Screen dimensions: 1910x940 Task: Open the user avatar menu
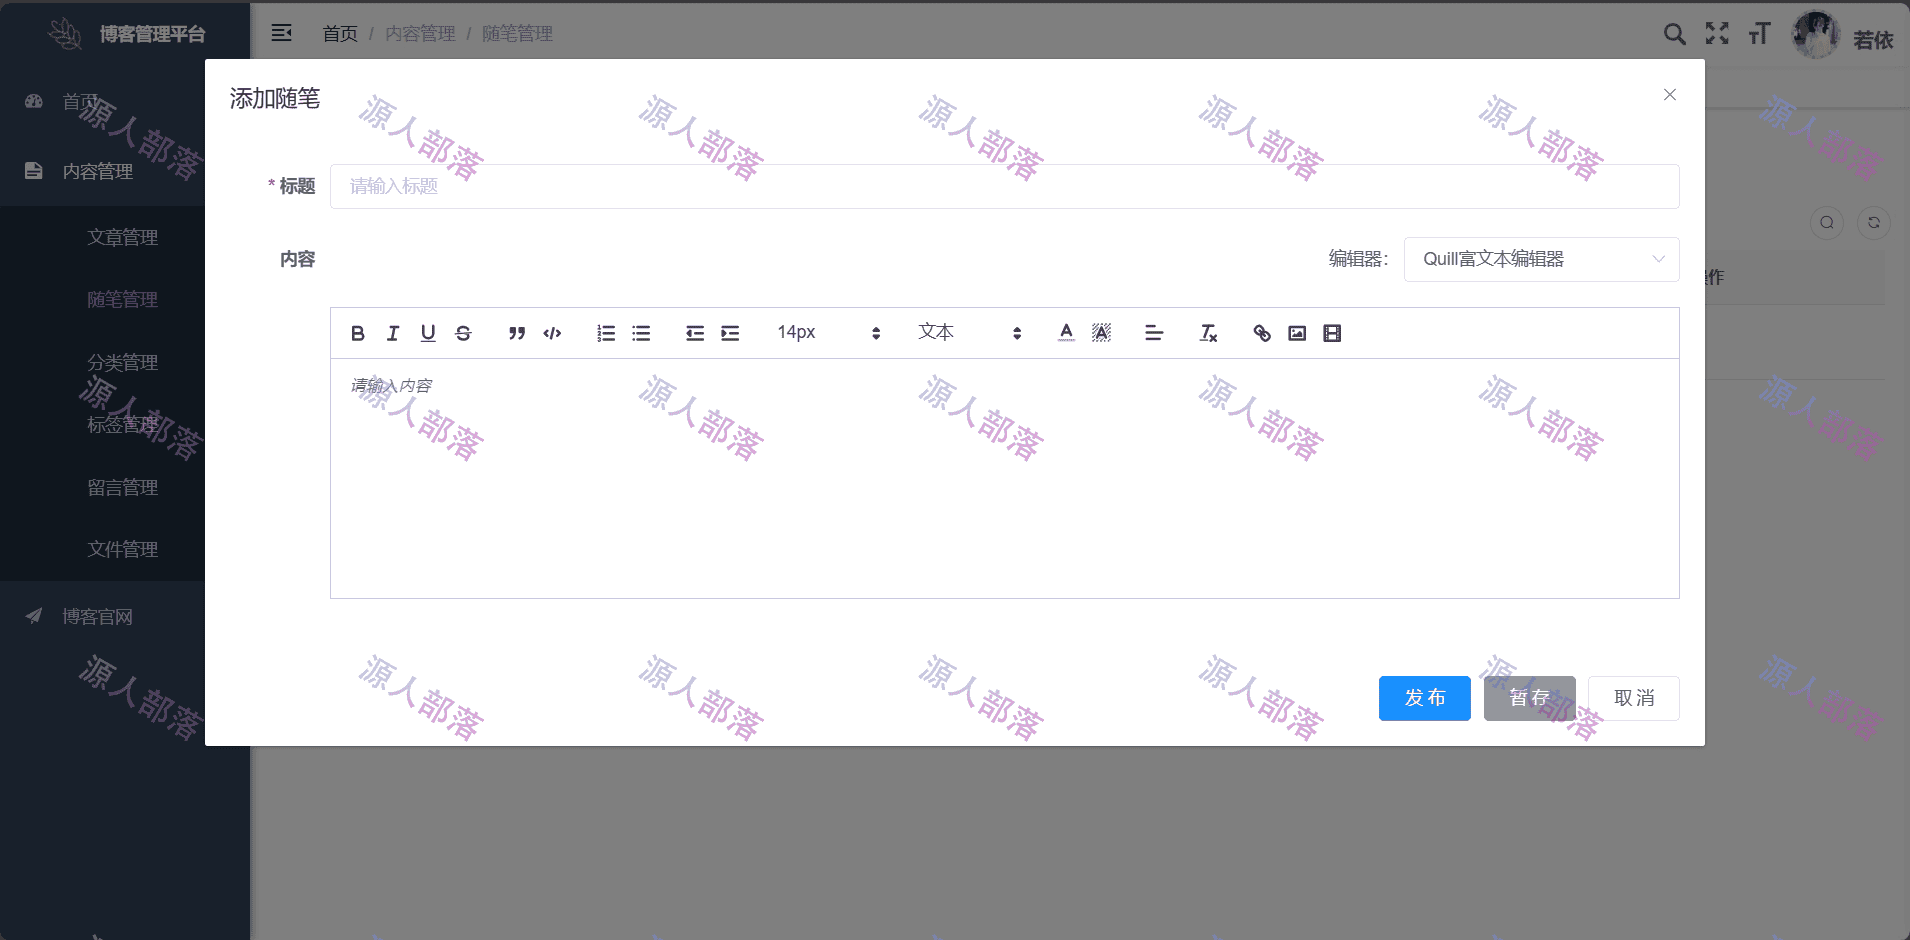[x=1815, y=35]
